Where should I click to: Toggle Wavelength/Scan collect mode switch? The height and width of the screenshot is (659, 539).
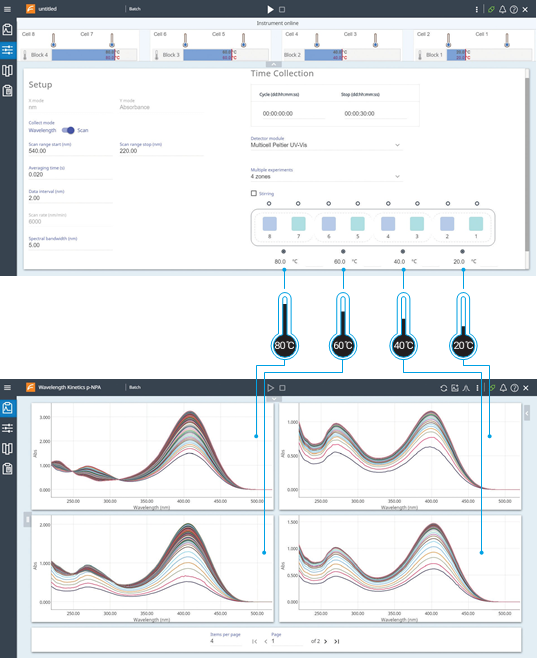(x=68, y=130)
